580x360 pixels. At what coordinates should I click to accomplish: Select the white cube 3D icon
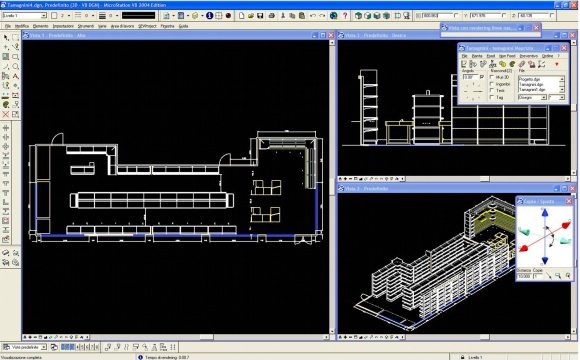[x=368, y=16]
